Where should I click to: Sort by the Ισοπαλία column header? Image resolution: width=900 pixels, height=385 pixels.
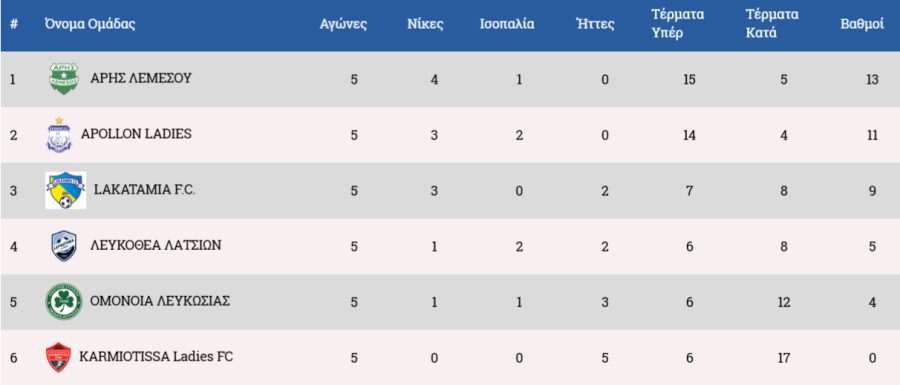click(x=507, y=25)
